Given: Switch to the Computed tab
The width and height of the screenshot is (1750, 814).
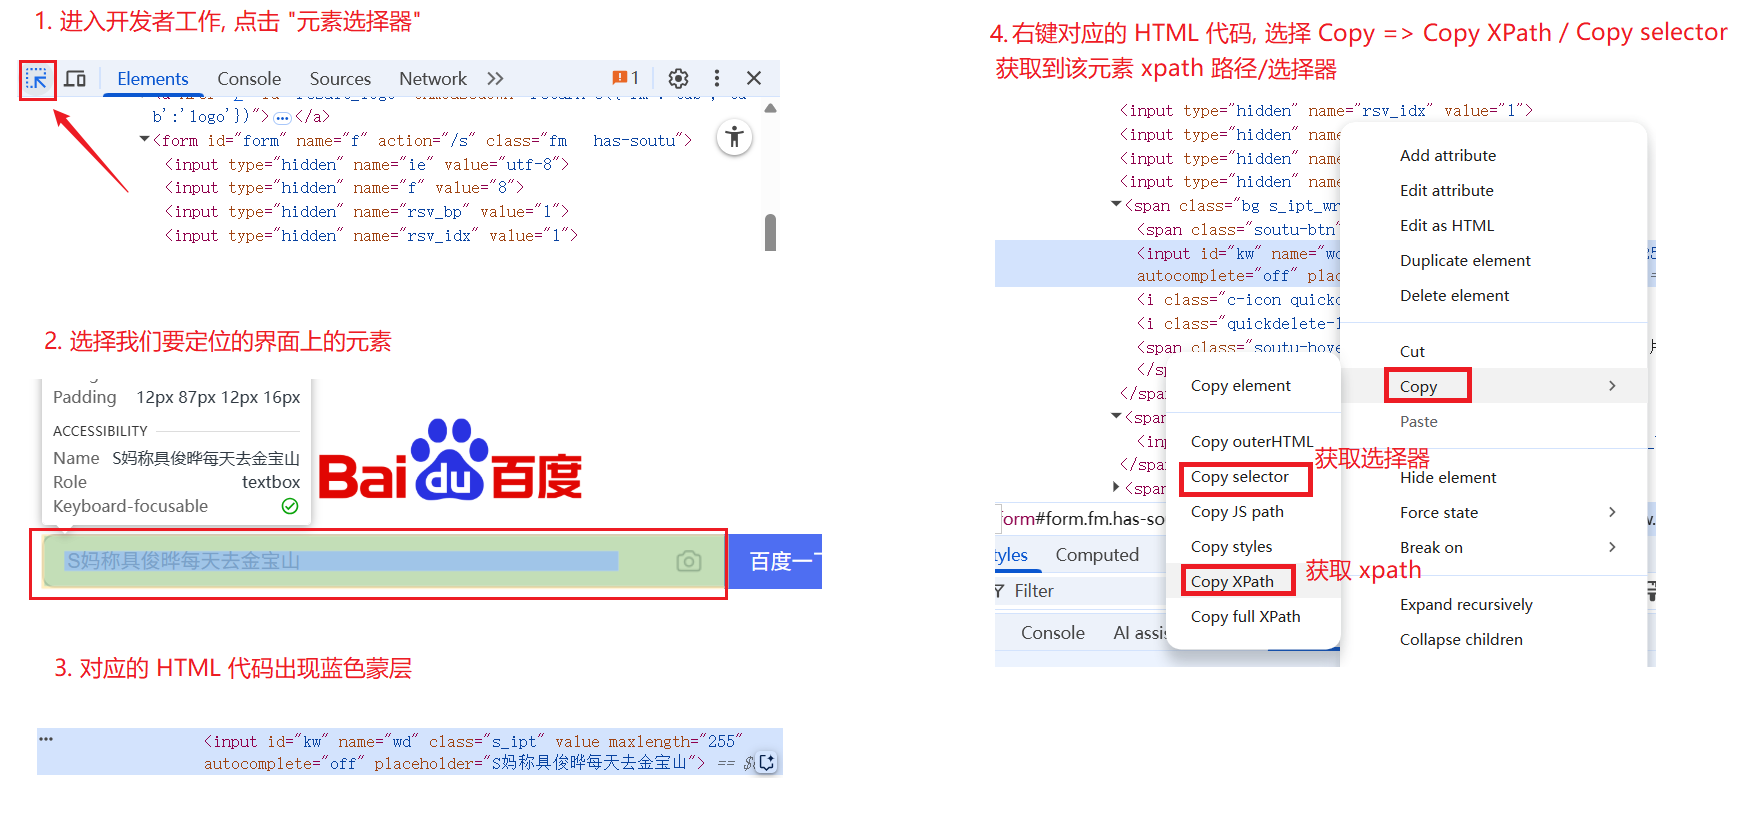Looking at the screenshot, I should coord(1097,555).
